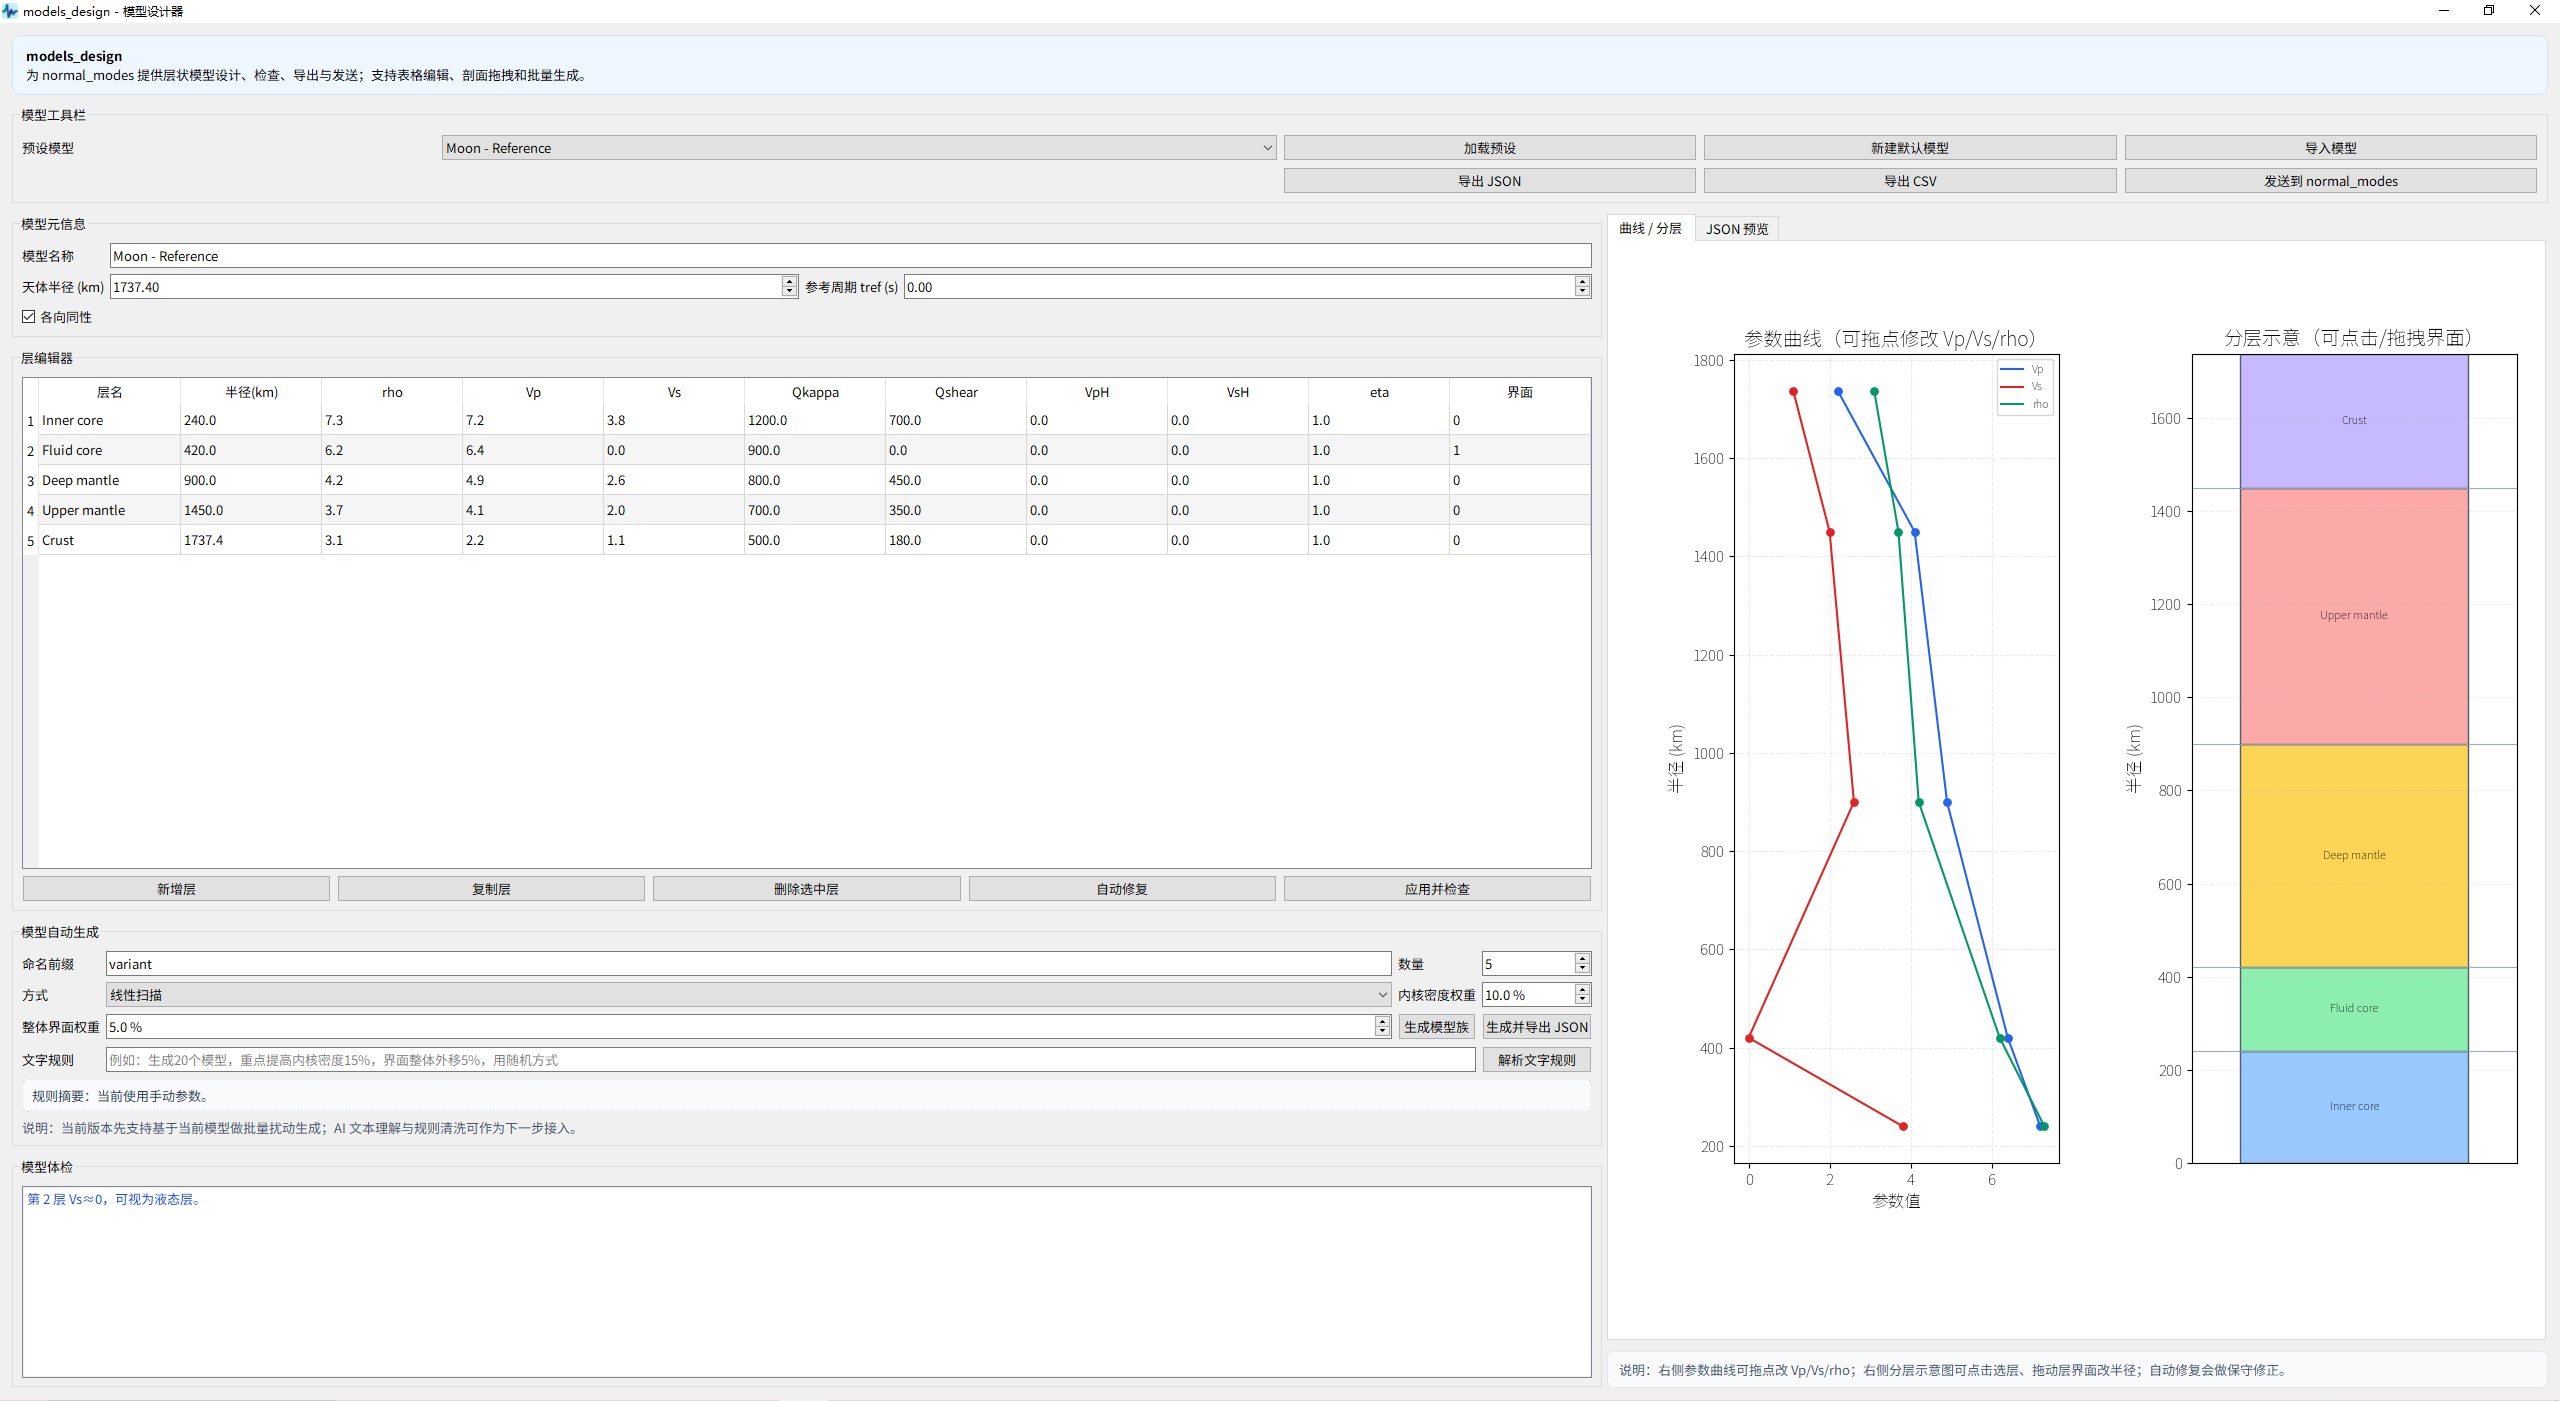Click the models_design app icon in title bar

click(x=10, y=11)
